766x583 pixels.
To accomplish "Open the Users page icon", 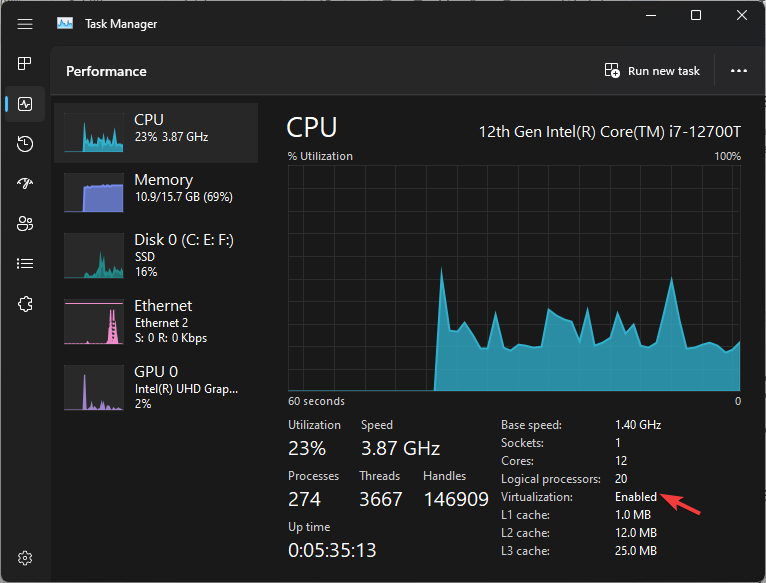I will coord(25,224).
